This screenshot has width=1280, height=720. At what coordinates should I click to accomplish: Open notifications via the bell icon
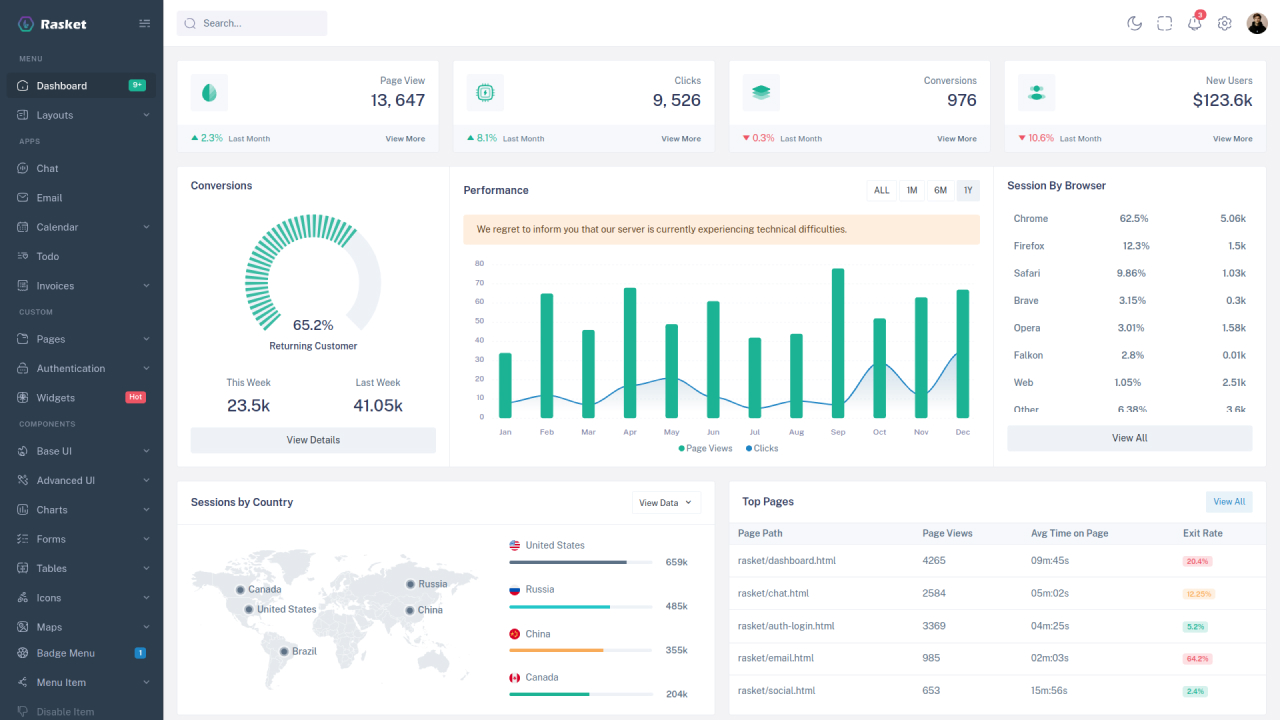tap(1194, 22)
